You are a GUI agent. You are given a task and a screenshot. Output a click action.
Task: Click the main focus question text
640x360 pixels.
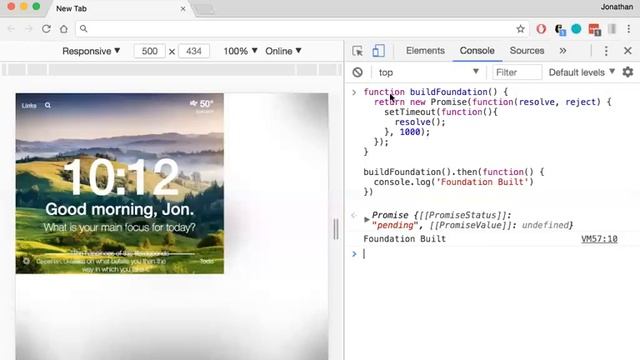(120, 227)
